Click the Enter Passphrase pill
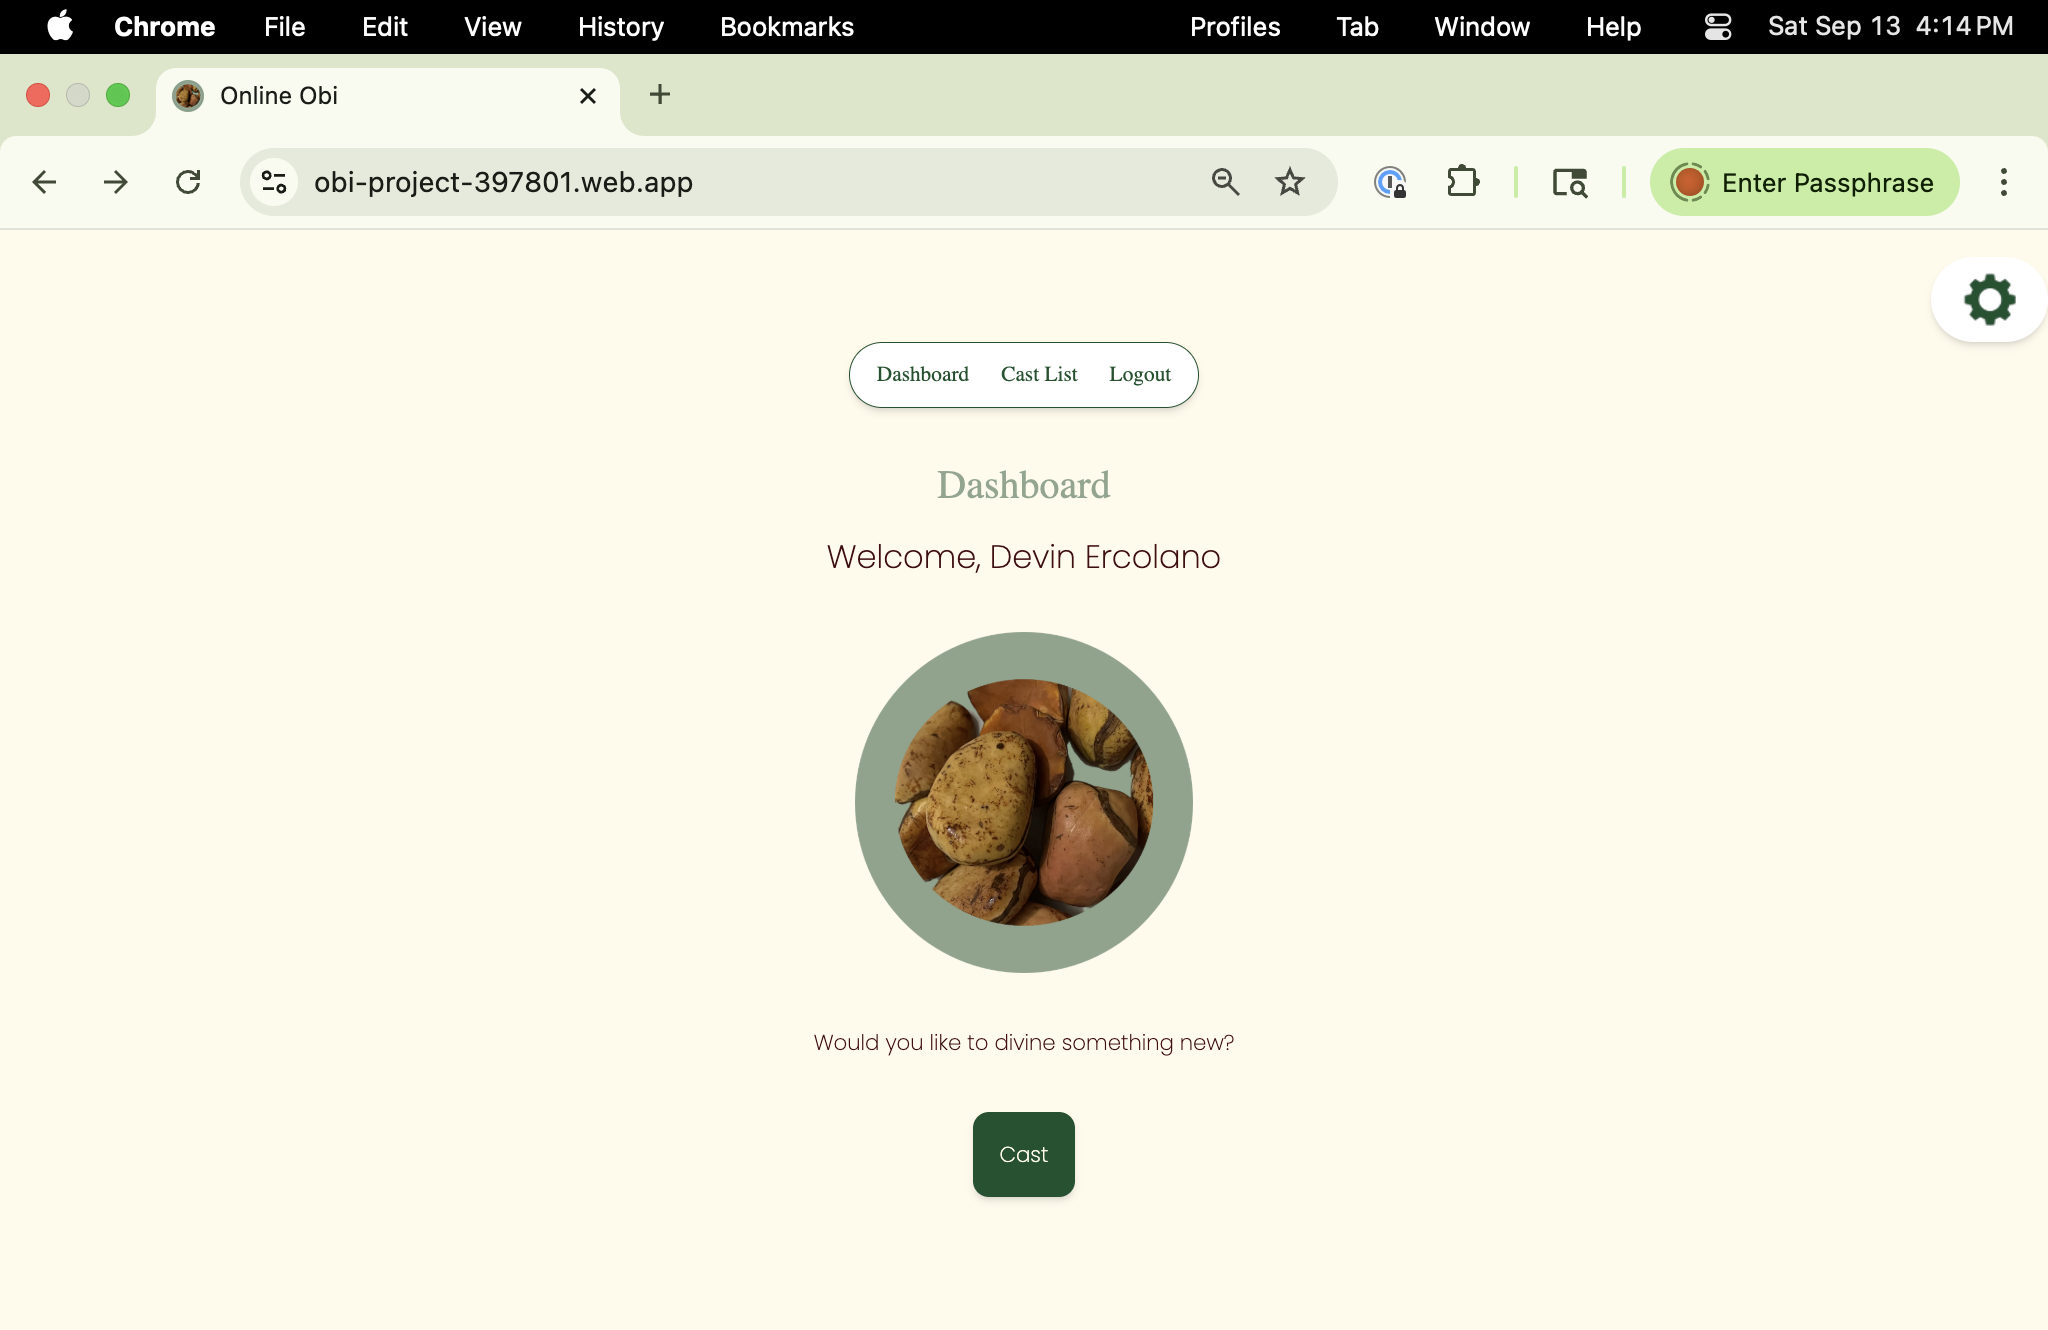 (1805, 182)
